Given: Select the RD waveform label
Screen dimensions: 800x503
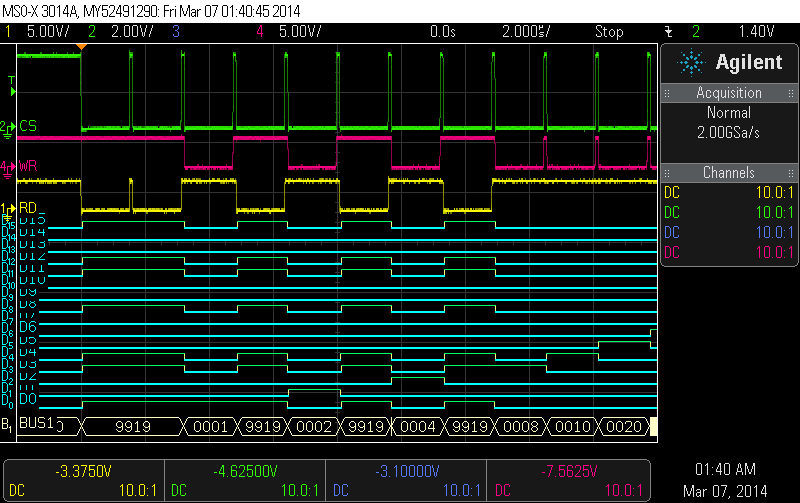Looking at the screenshot, I should (28, 208).
